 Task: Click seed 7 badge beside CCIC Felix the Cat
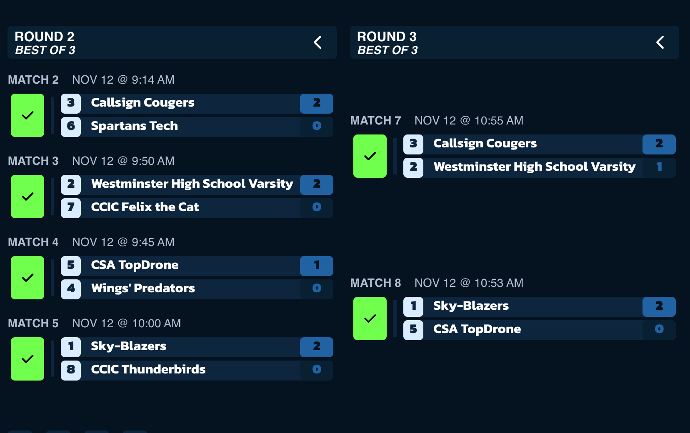pos(71,208)
